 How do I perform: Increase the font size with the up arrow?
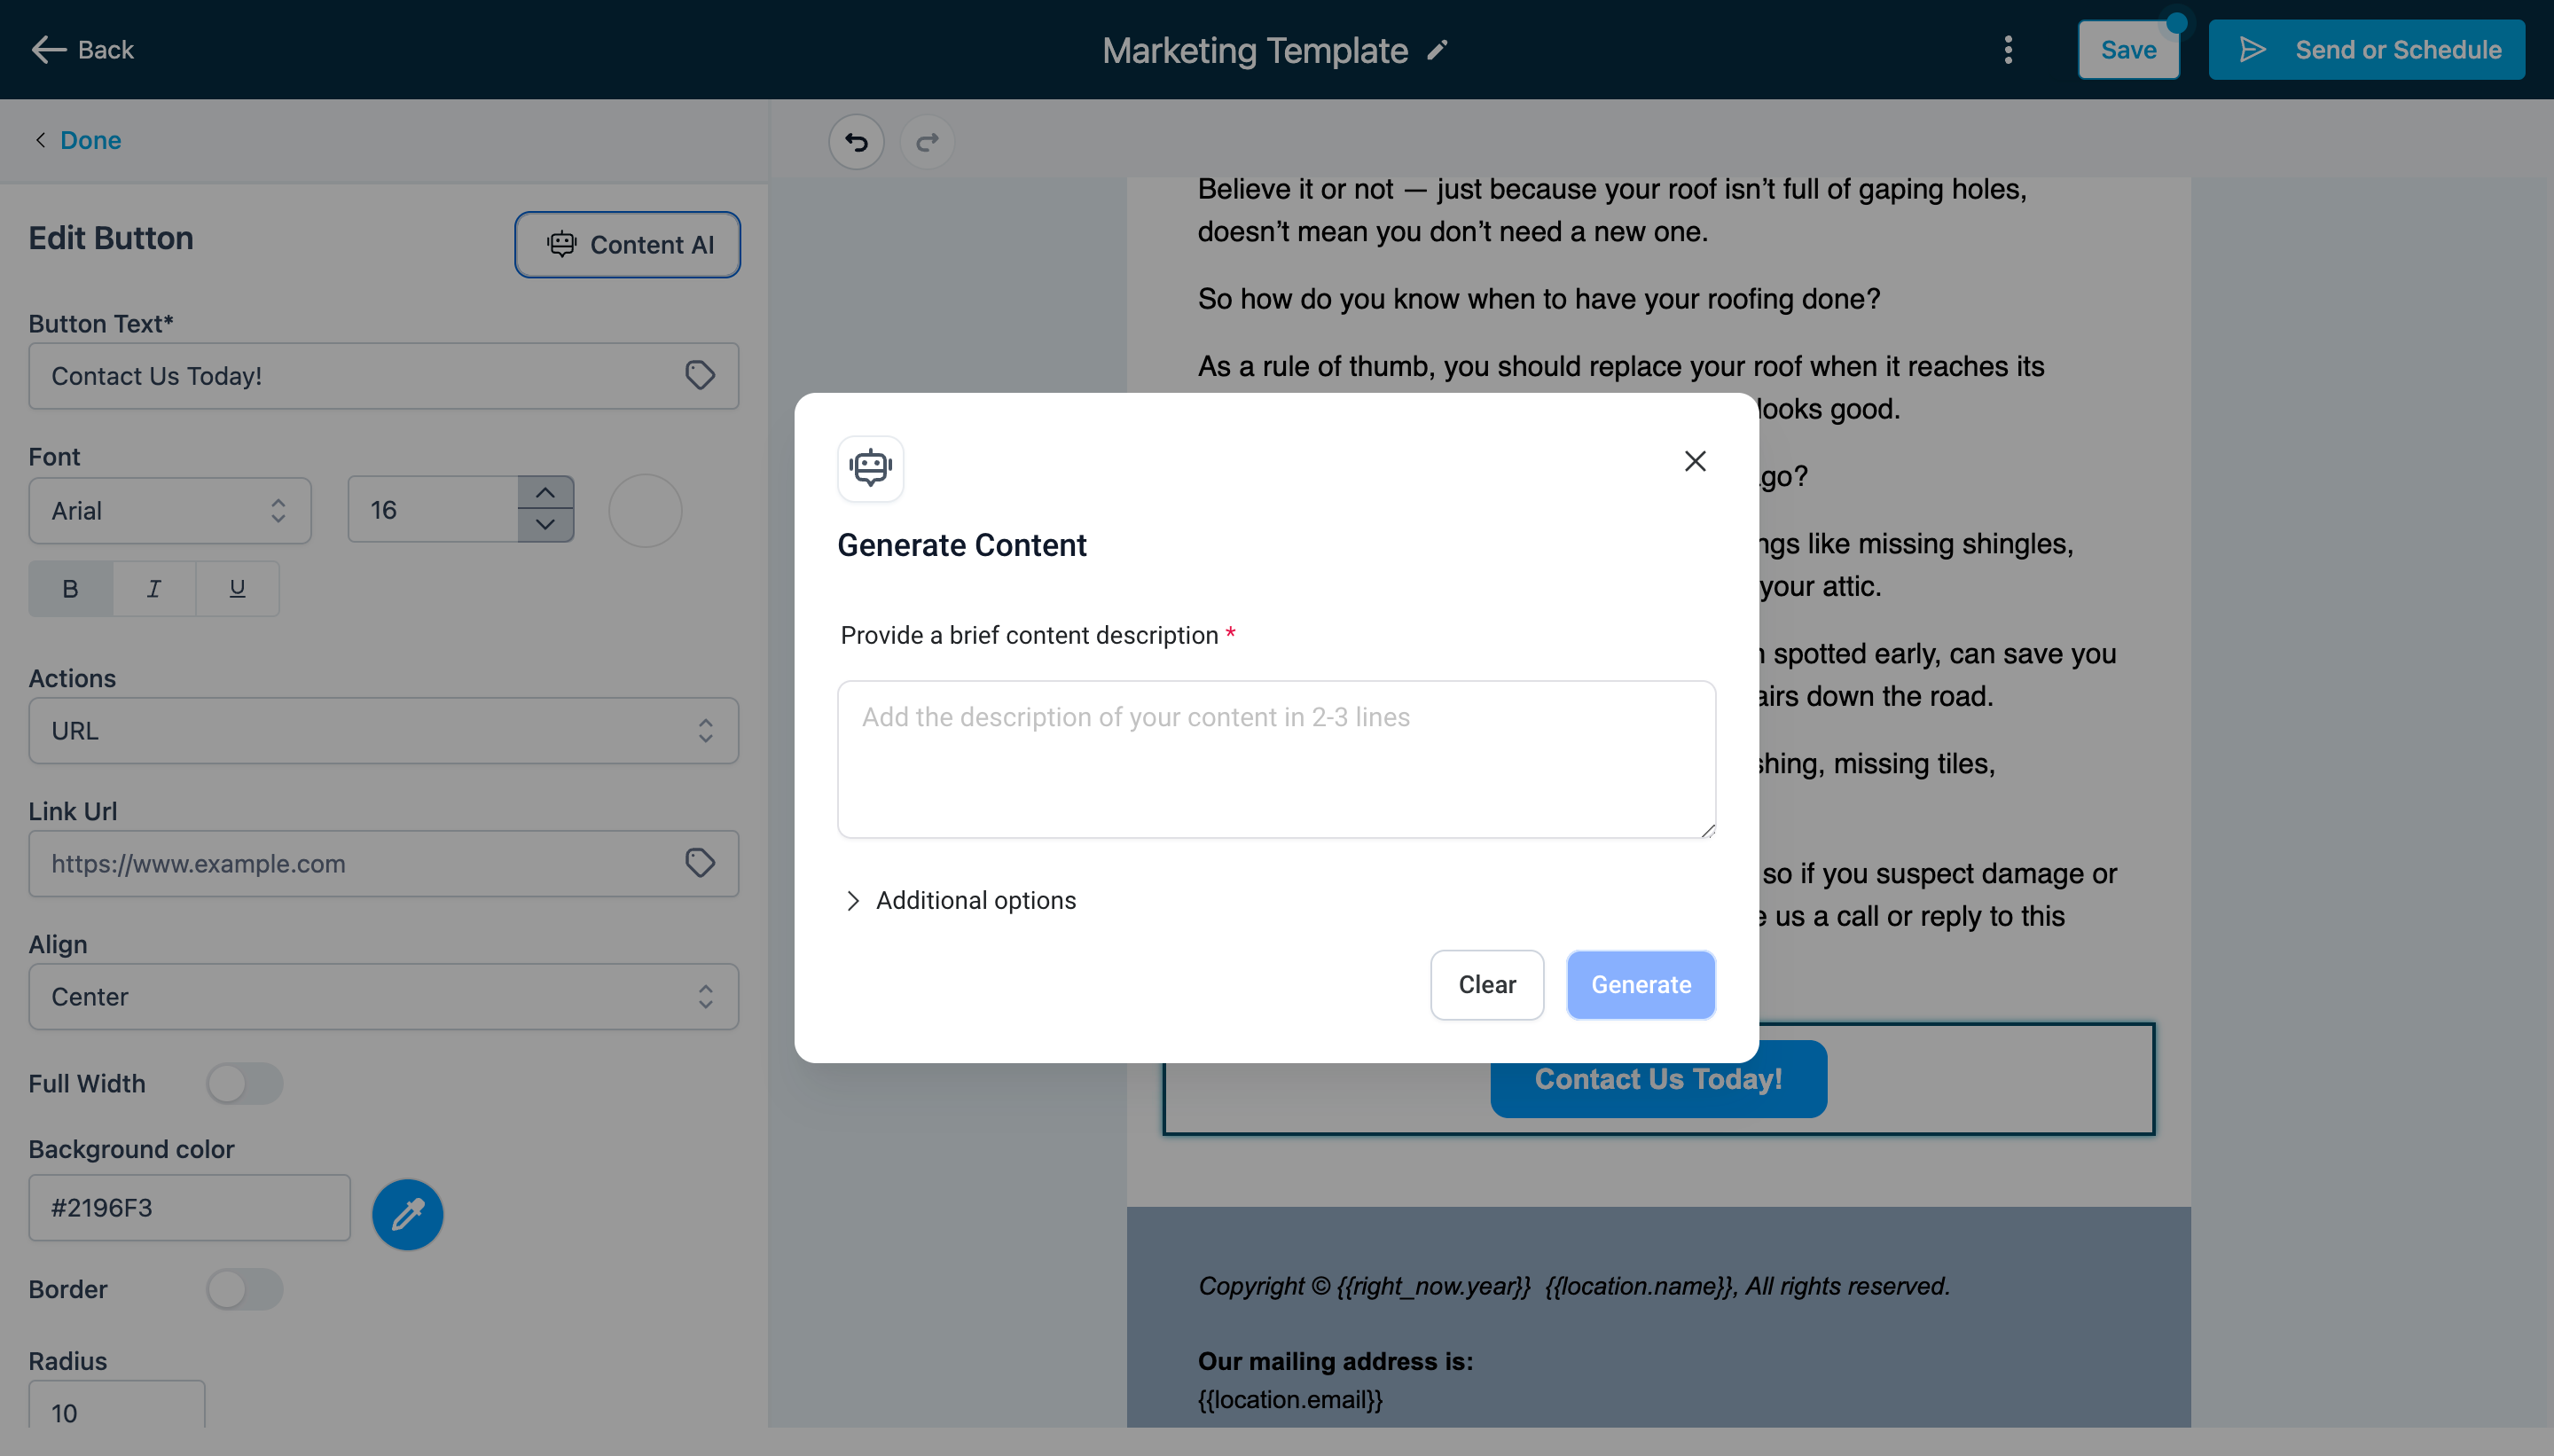[x=545, y=493]
